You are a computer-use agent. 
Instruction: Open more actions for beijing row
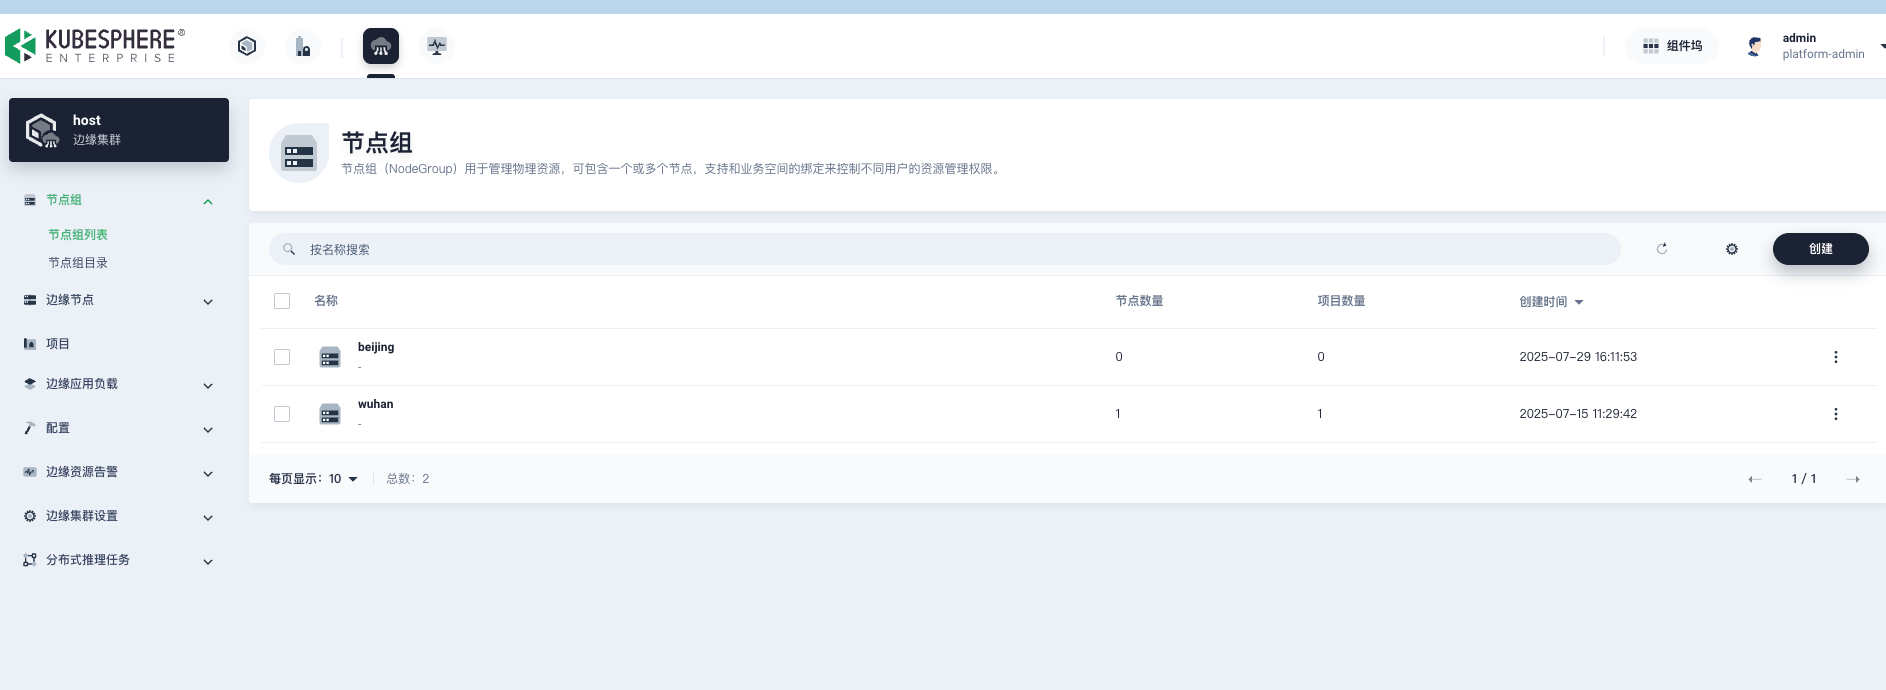click(1835, 357)
